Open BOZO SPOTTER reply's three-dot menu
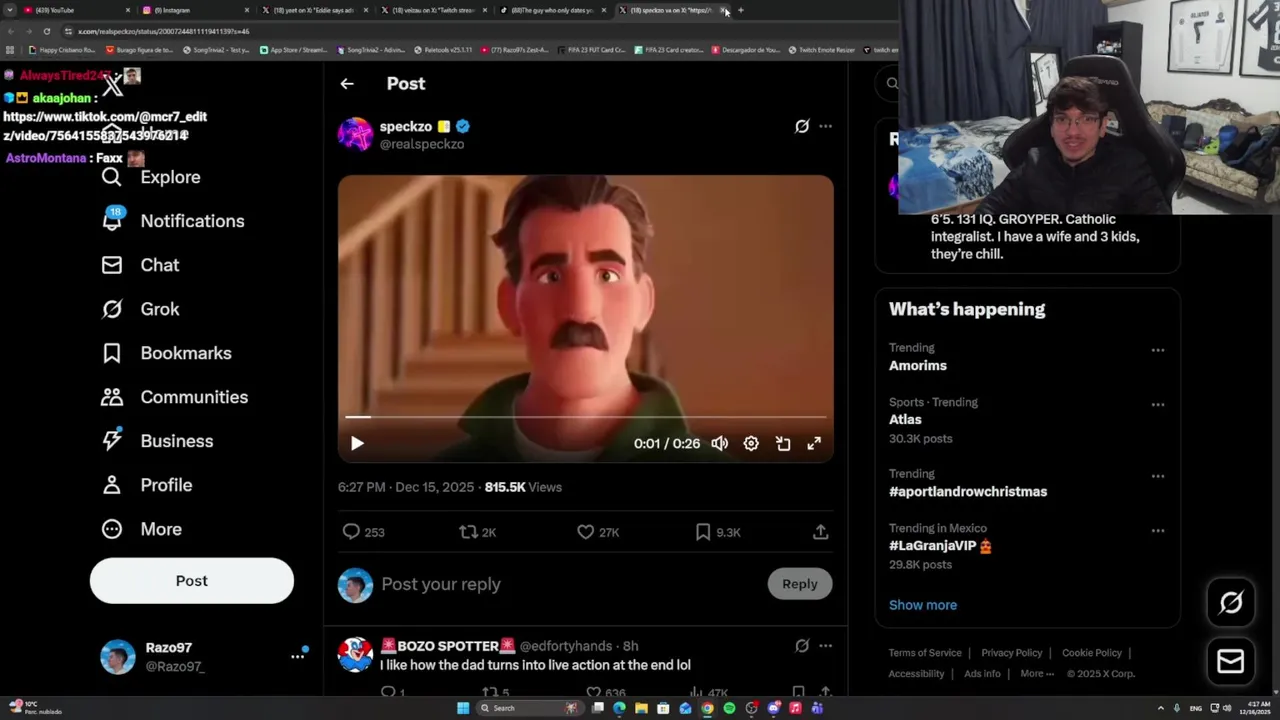 click(825, 646)
